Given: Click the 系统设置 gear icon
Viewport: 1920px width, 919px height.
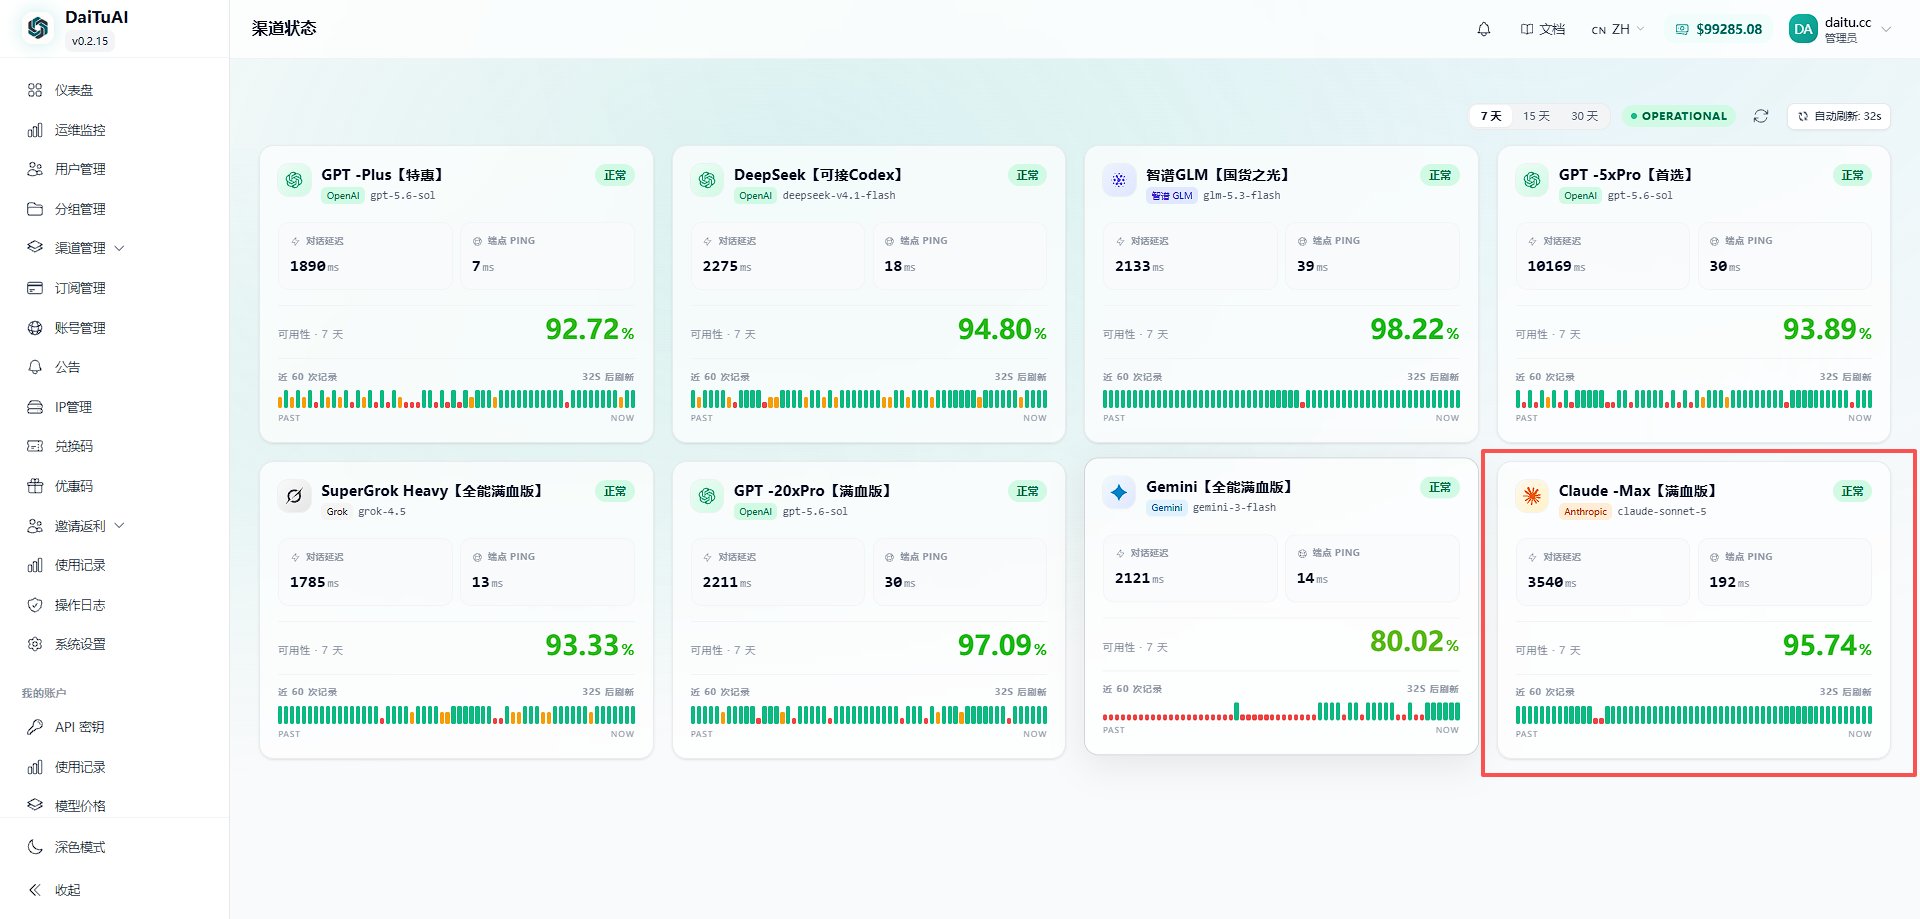Looking at the screenshot, I should (x=35, y=644).
